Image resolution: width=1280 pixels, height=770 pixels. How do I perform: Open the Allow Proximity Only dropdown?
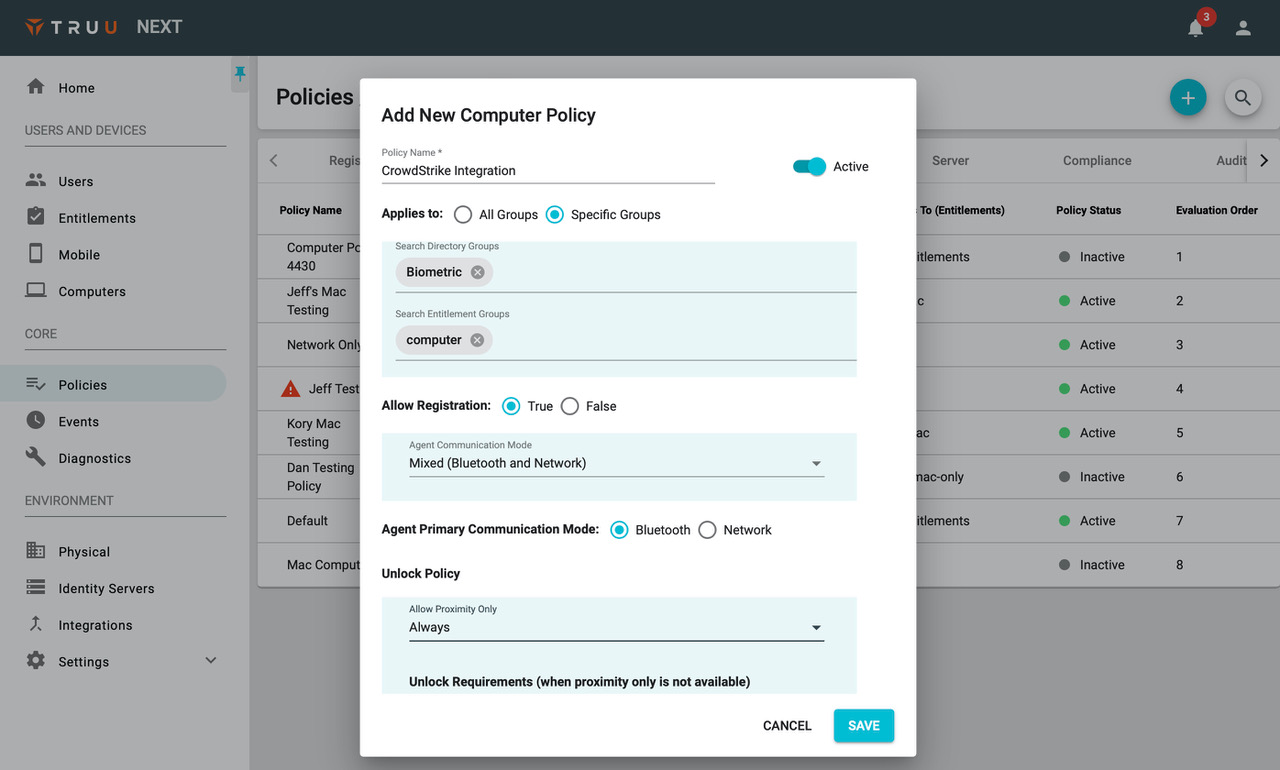tap(816, 627)
